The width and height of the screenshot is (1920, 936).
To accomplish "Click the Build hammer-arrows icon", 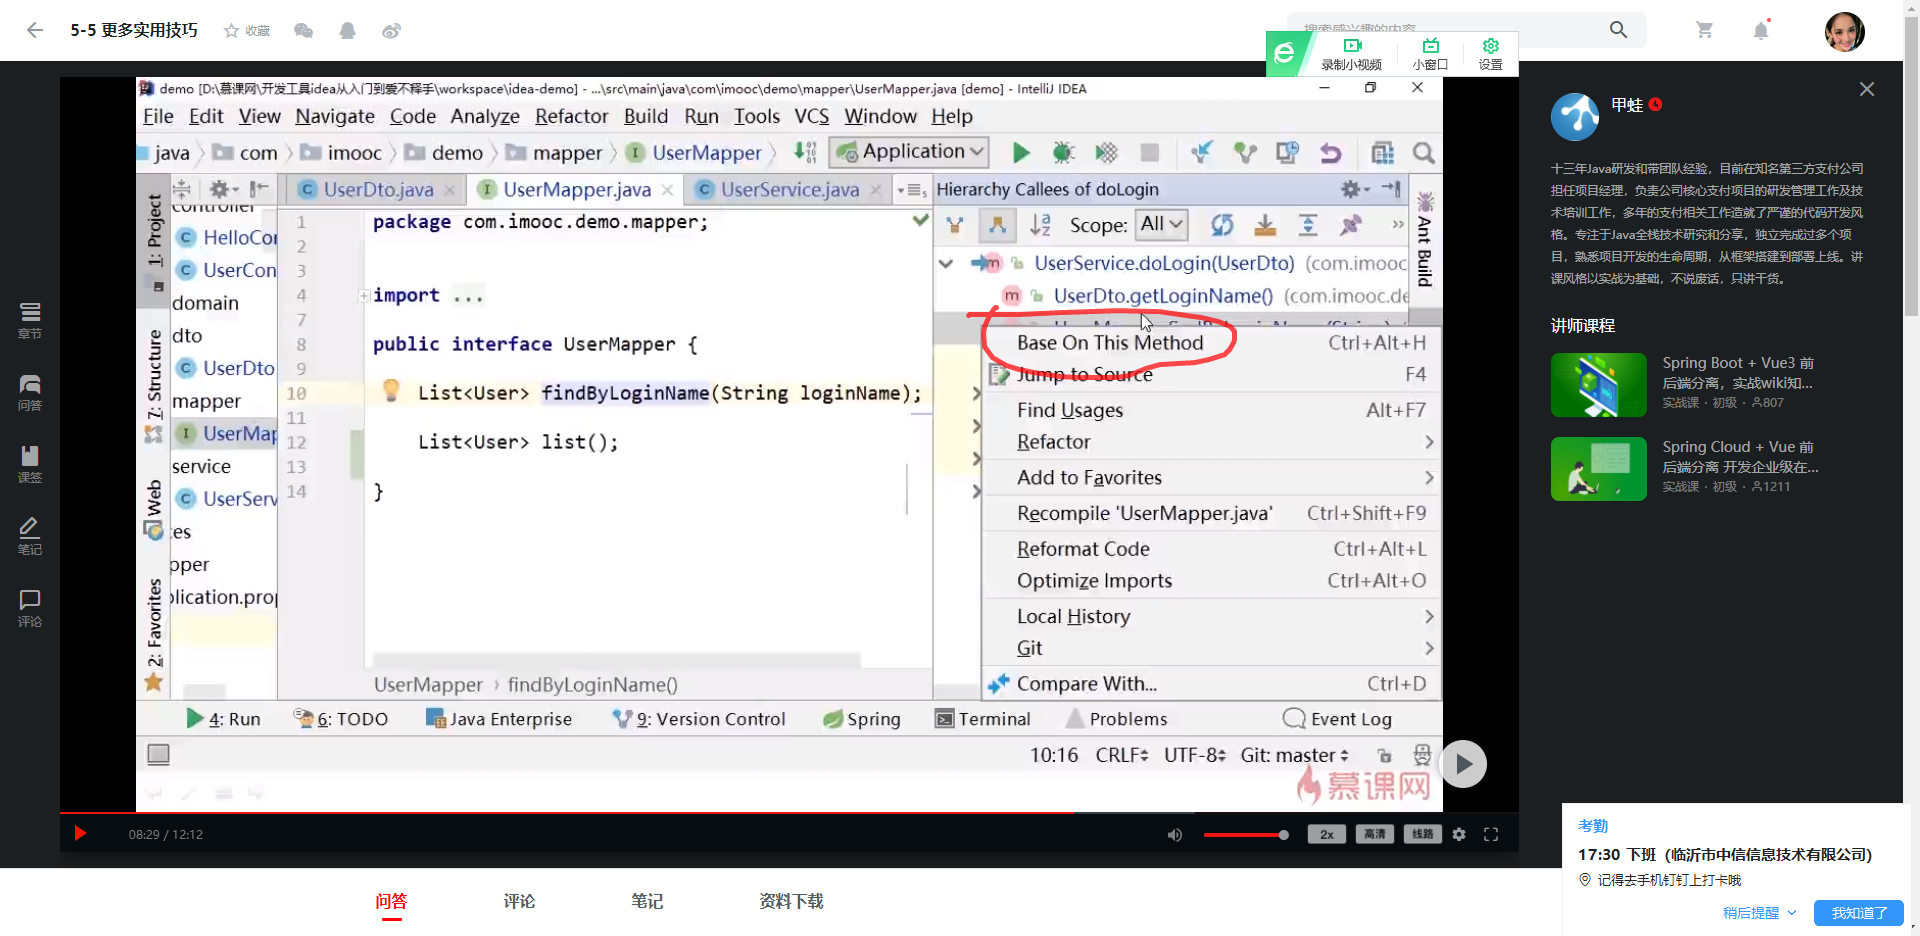I will pyautogui.click(x=805, y=152).
